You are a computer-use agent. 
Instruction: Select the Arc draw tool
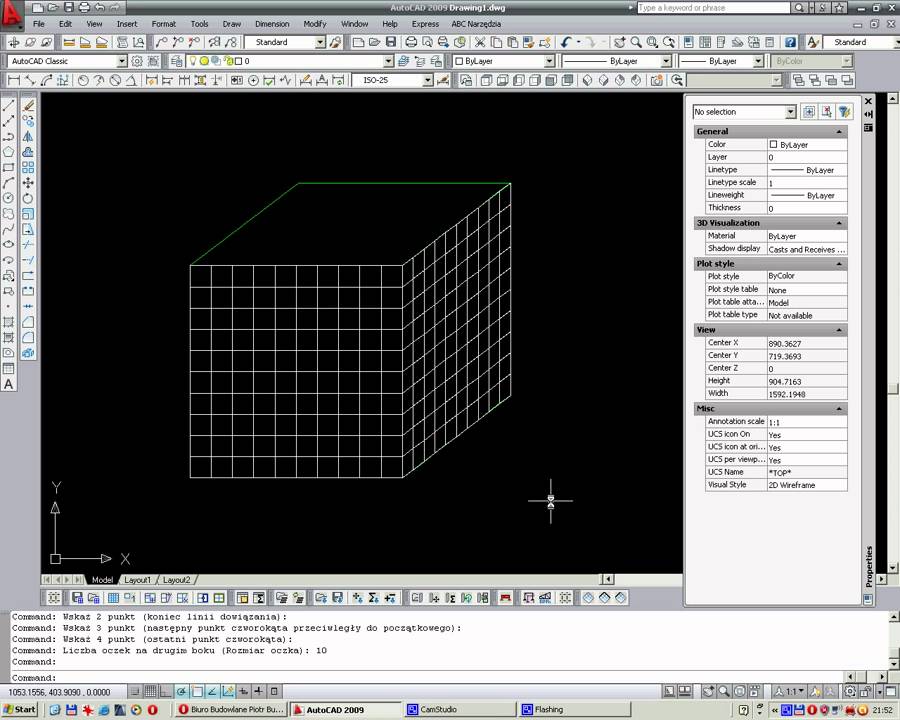[9, 183]
